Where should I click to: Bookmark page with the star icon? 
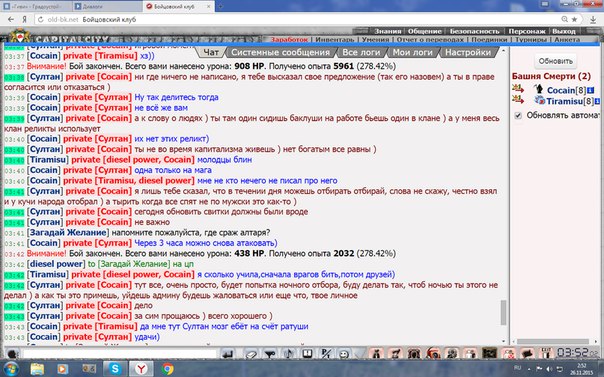[574, 19]
